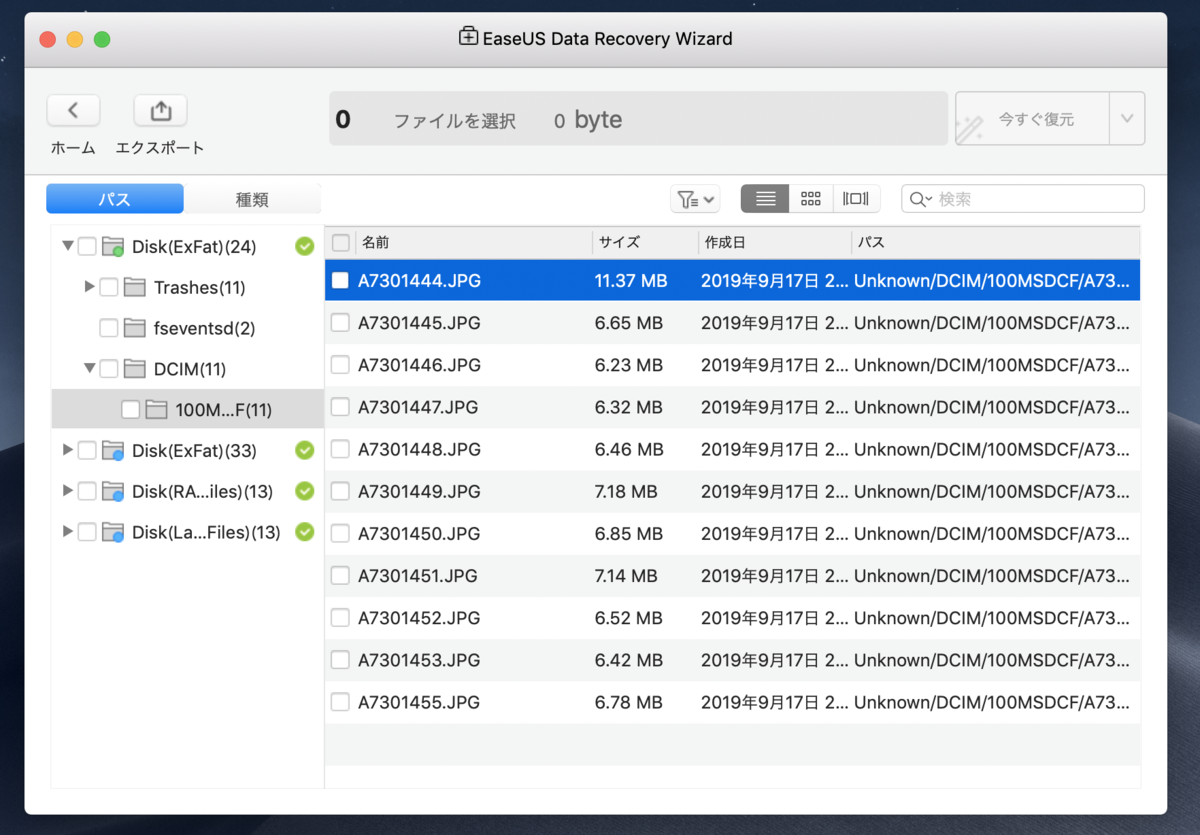Viewport: 1200px width, 835px height.
Task: Click the 6.42 MB size cell
Action: 629,660
